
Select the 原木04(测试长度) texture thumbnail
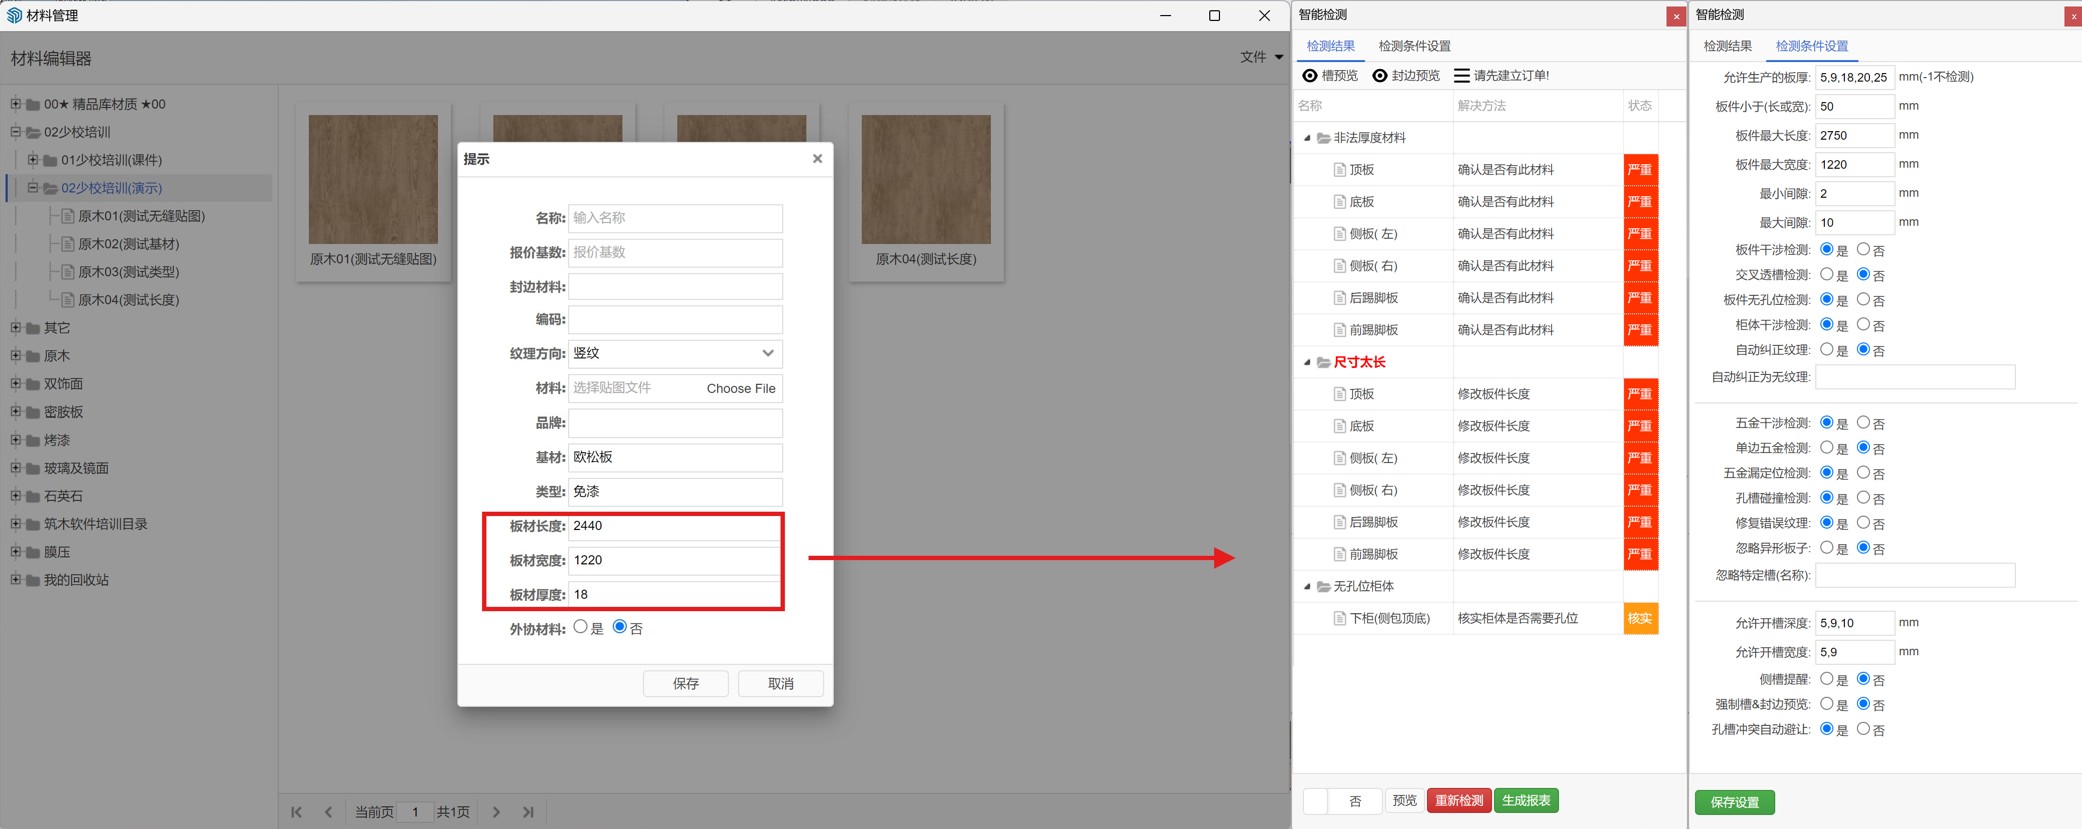(926, 180)
